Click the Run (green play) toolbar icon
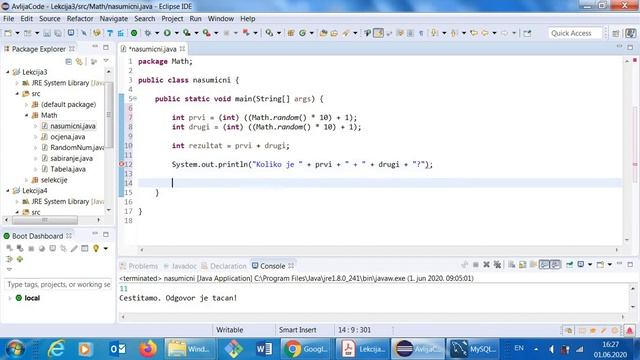Screen dimensions: 640x360 point(167,33)
